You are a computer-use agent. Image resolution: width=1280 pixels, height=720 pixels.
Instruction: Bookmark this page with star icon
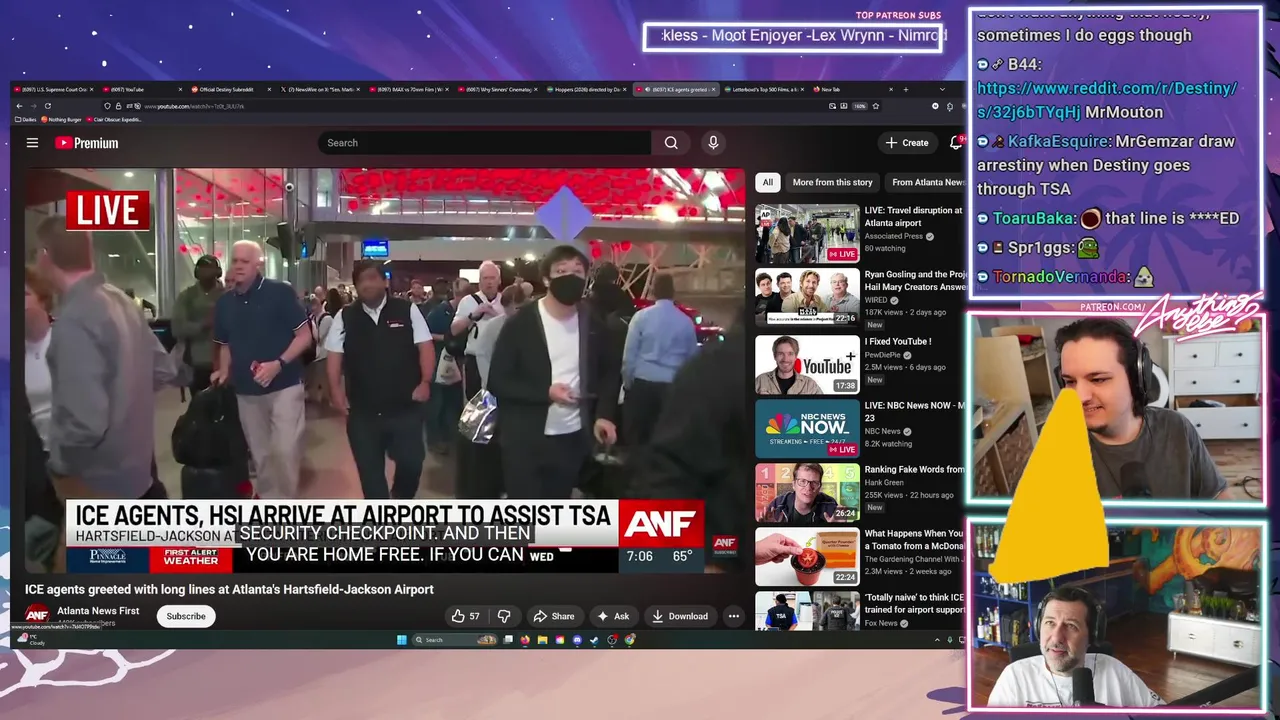(x=876, y=106)
